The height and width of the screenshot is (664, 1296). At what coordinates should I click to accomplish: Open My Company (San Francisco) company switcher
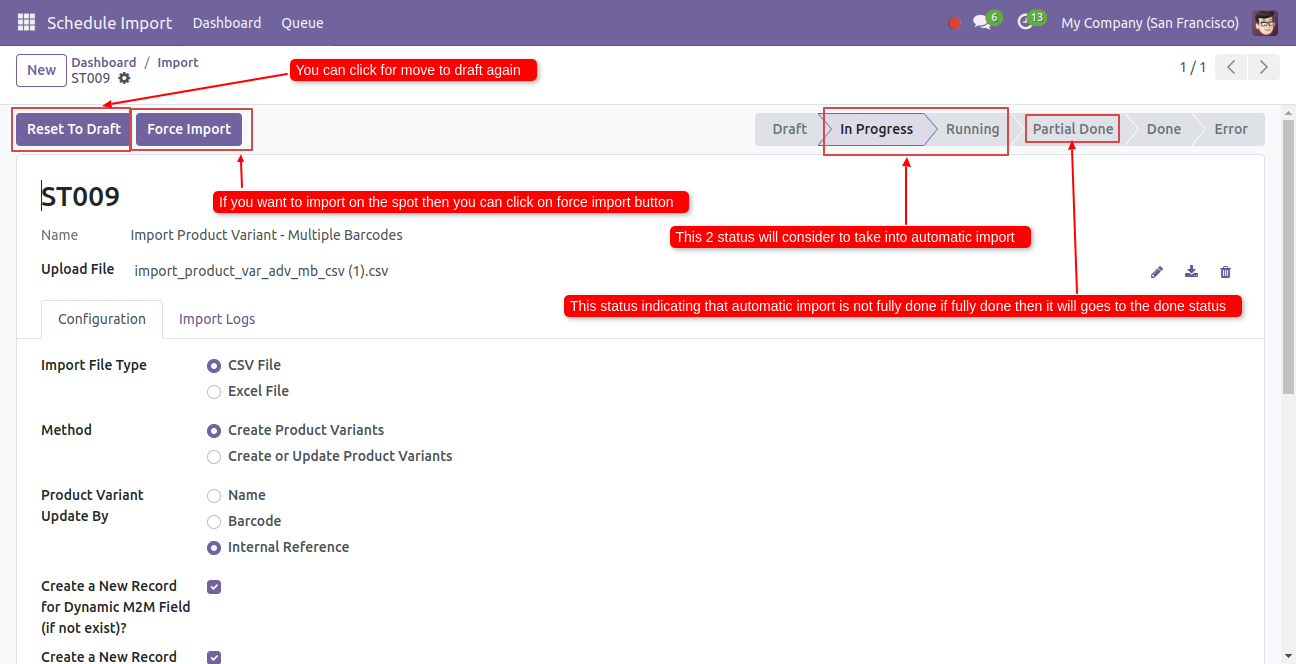pos(1149,22)
